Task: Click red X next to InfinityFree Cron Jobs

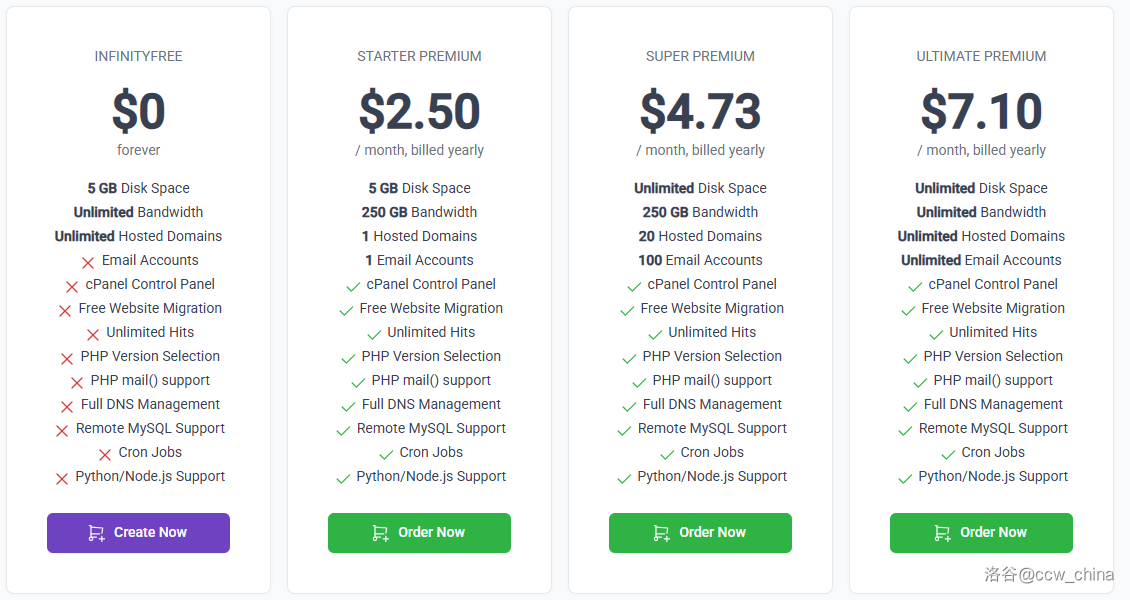Action: point(105,454)
